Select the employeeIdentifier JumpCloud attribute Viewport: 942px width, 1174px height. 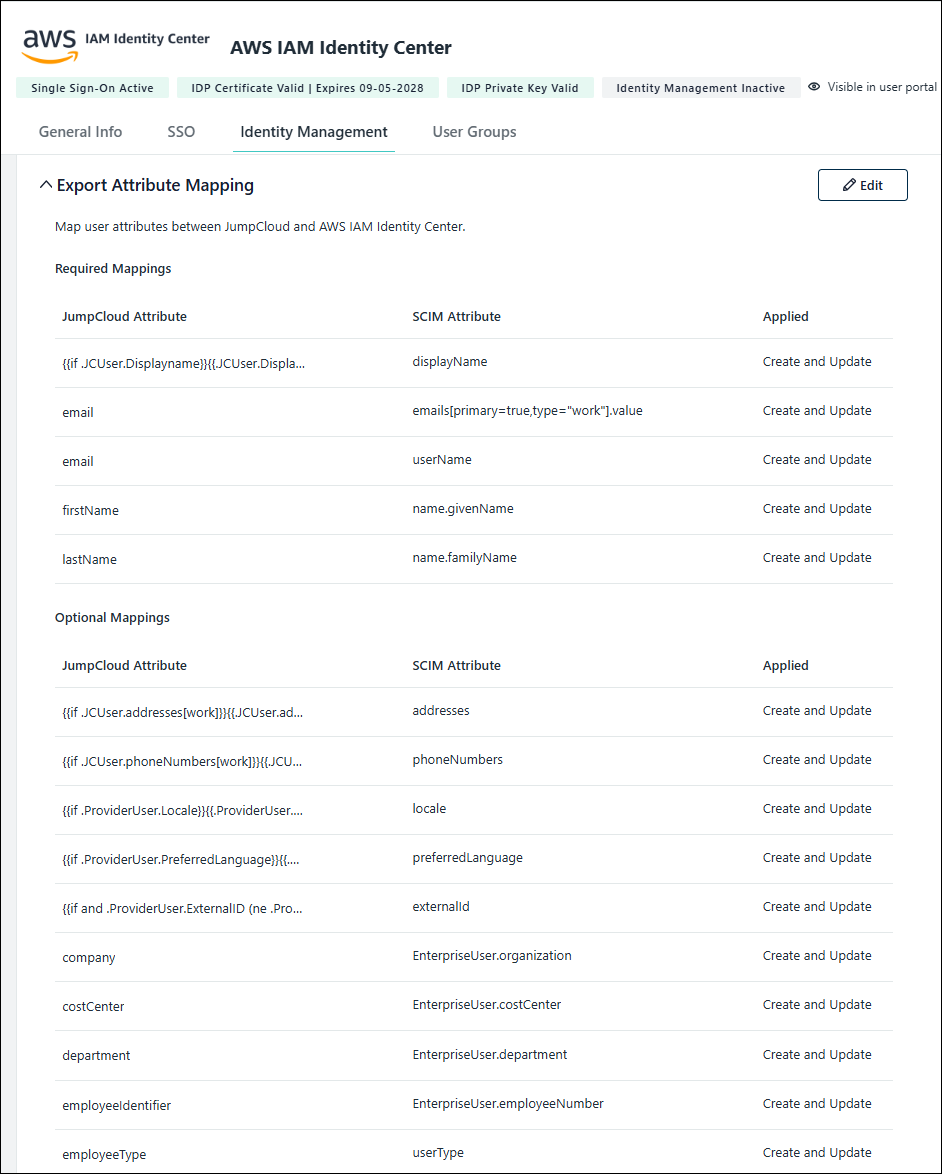(x=116, y=1106)
